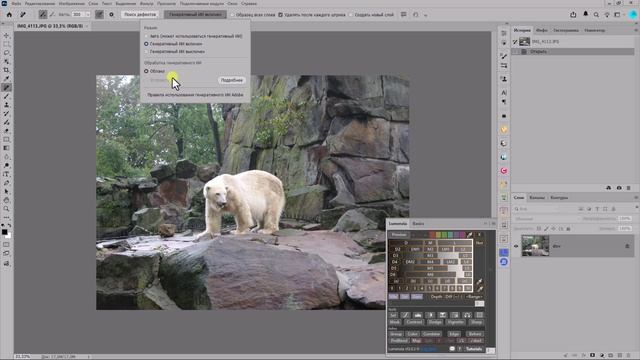Open the Brush settings icon in side strip
This screenshot has height=360, width=640.
pos(504,56)
